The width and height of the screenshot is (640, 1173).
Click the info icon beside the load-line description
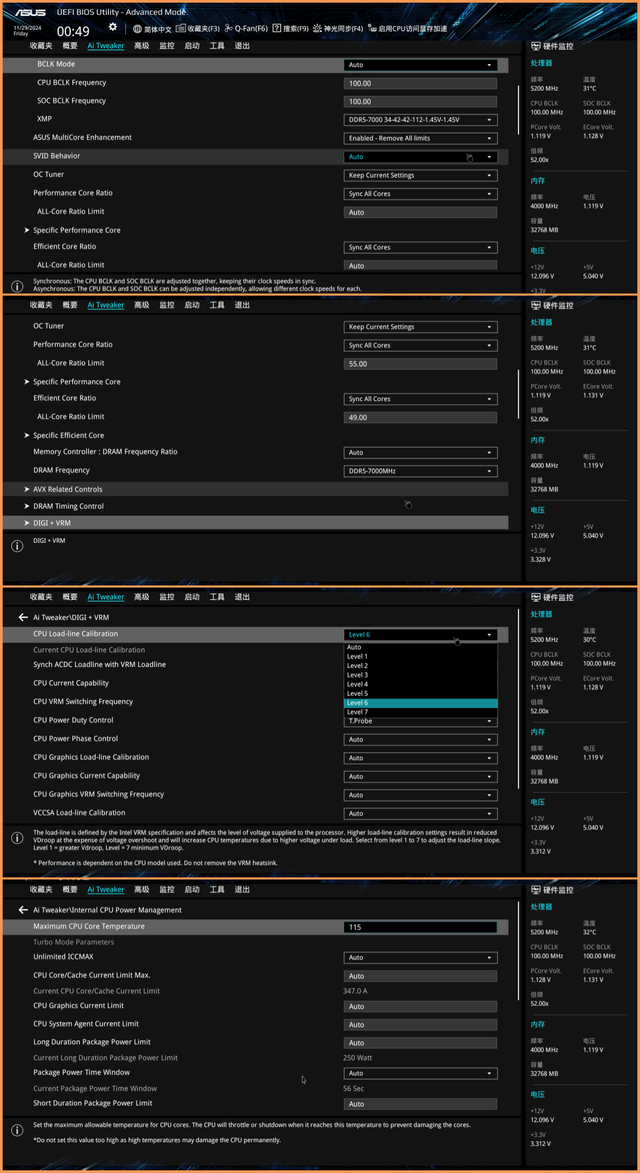16,838
